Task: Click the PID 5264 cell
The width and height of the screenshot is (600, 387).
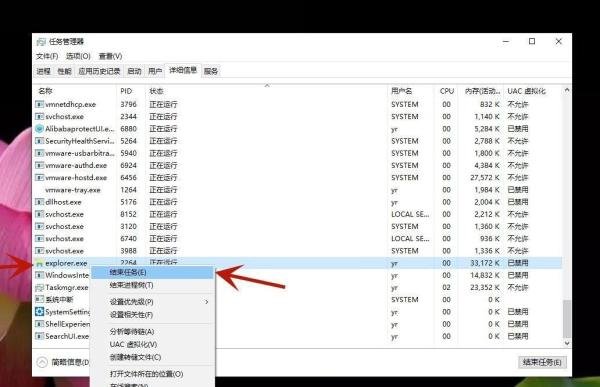Action: (128, 141)
